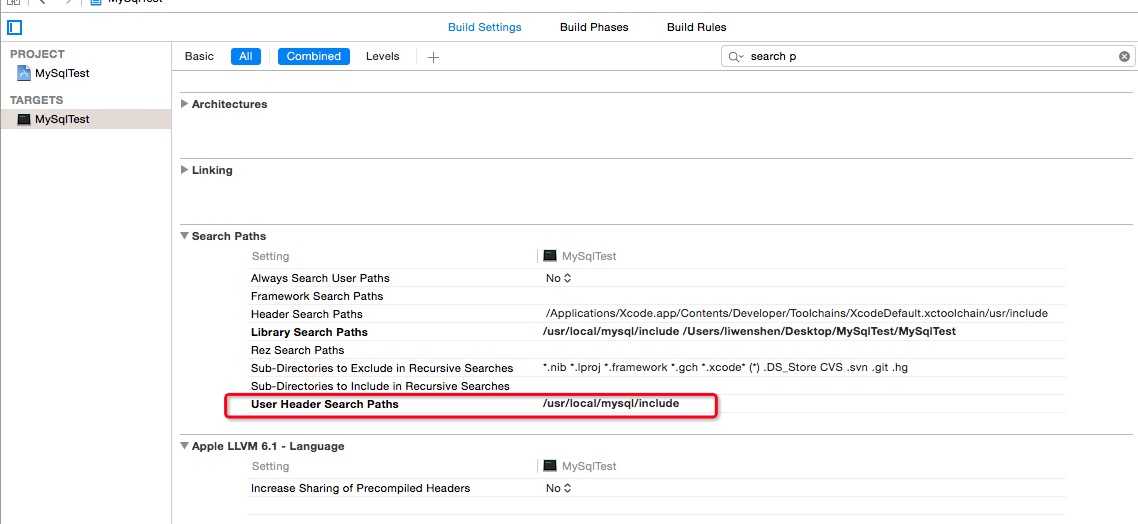This screenshot has width=1138, height=524.
Task: Click Header Search Paths Xcode toolchain value
Action: point(797,314)
